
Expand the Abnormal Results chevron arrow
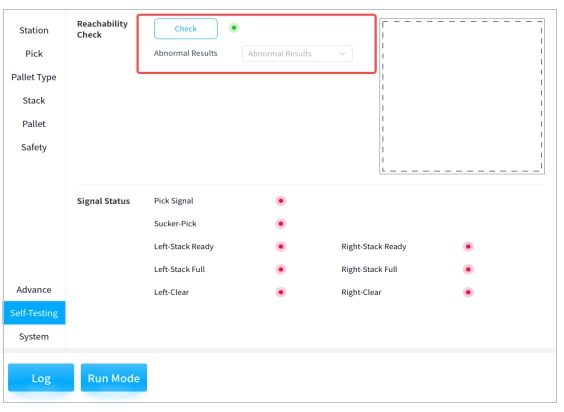[x=342, y=54]
